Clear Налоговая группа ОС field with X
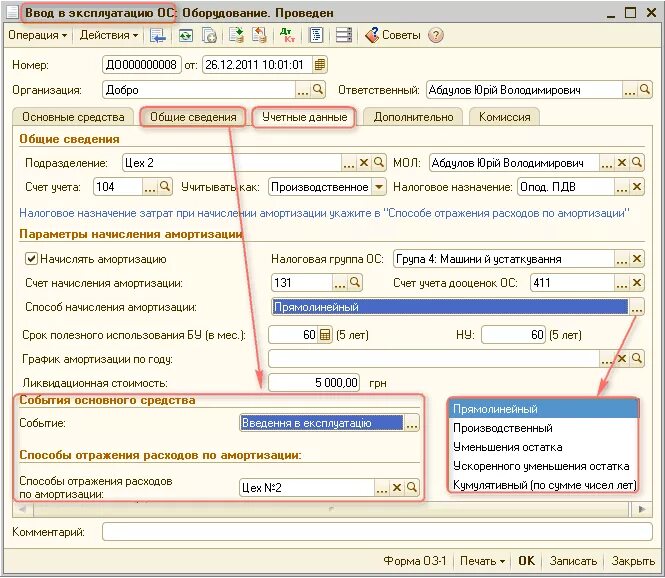This screenshot has width=665, height=578. (637, 259)
